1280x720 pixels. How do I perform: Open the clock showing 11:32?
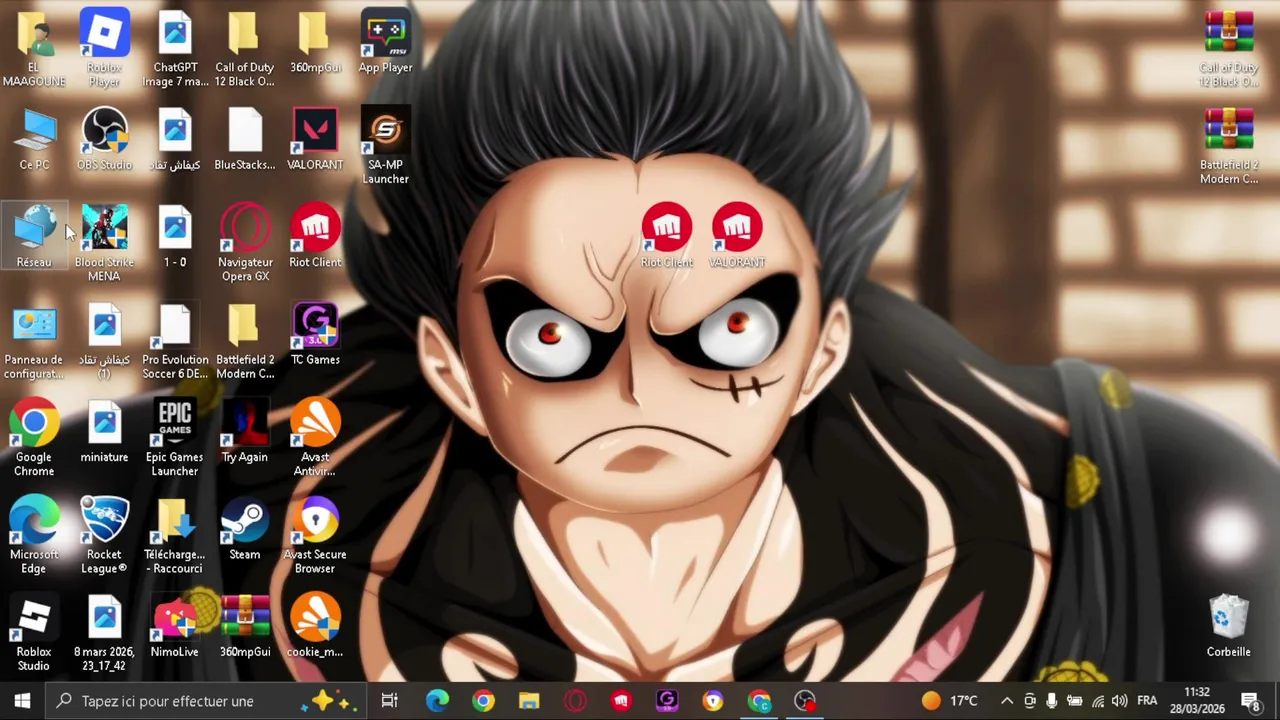coord(1197,701)
